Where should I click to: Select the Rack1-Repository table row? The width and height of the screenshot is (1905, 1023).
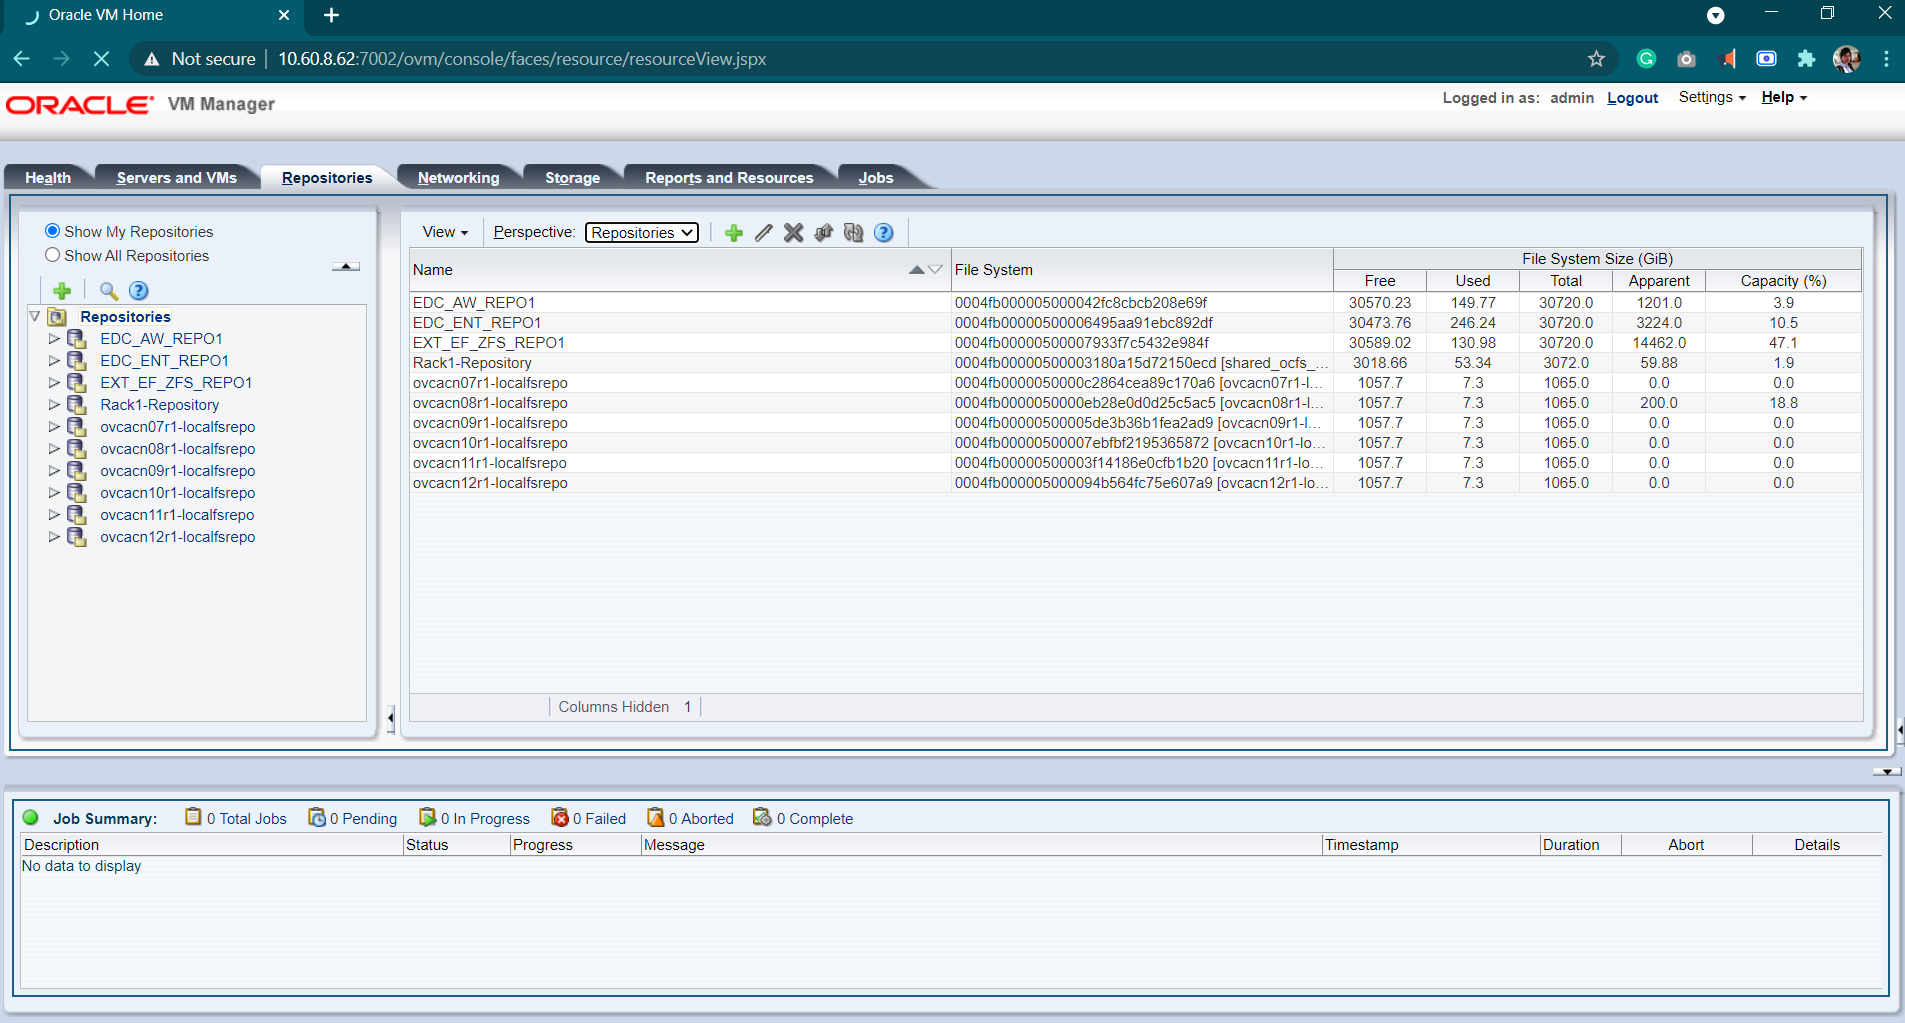[x=1136, y=363]
